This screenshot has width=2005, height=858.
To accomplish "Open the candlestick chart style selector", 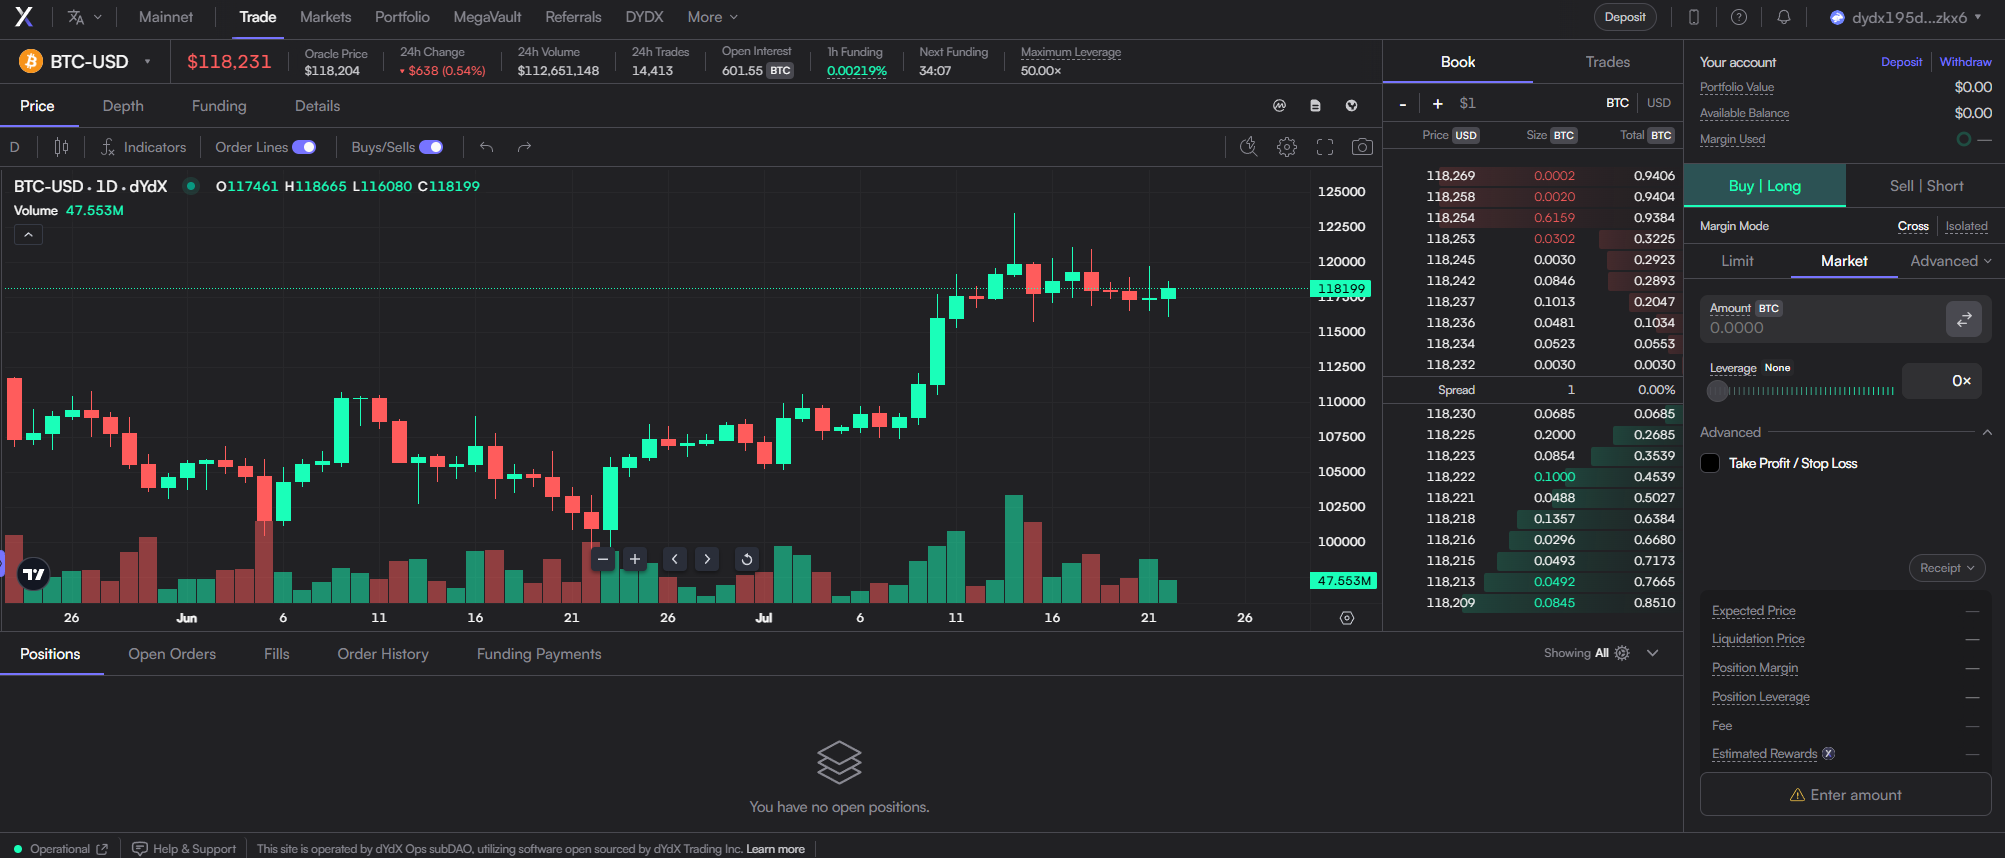I will [x=61, y=147].
